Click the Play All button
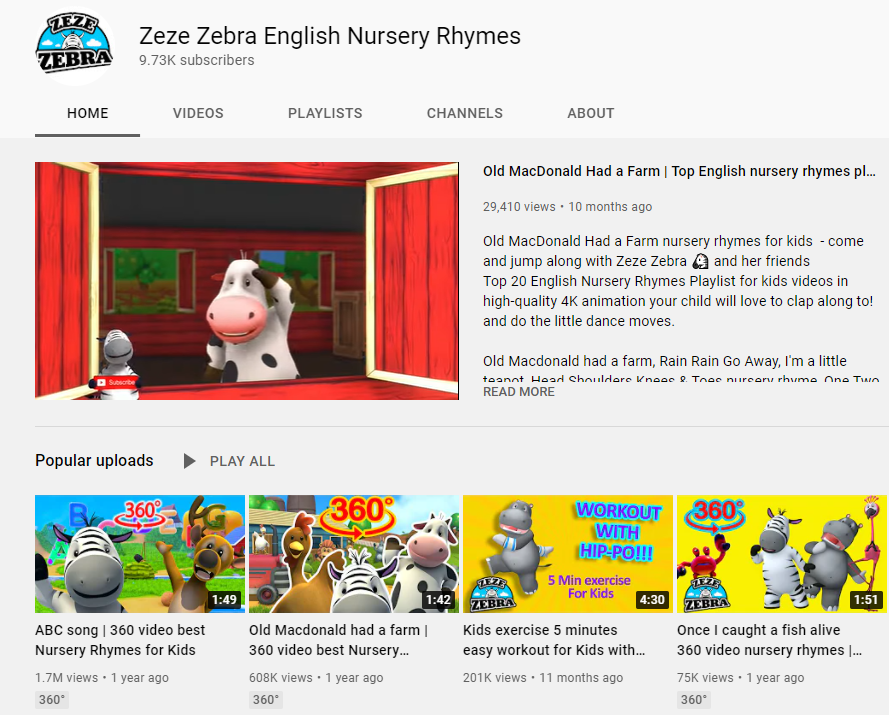The height and width of the screenshot is (715, 889). (230, 462)
